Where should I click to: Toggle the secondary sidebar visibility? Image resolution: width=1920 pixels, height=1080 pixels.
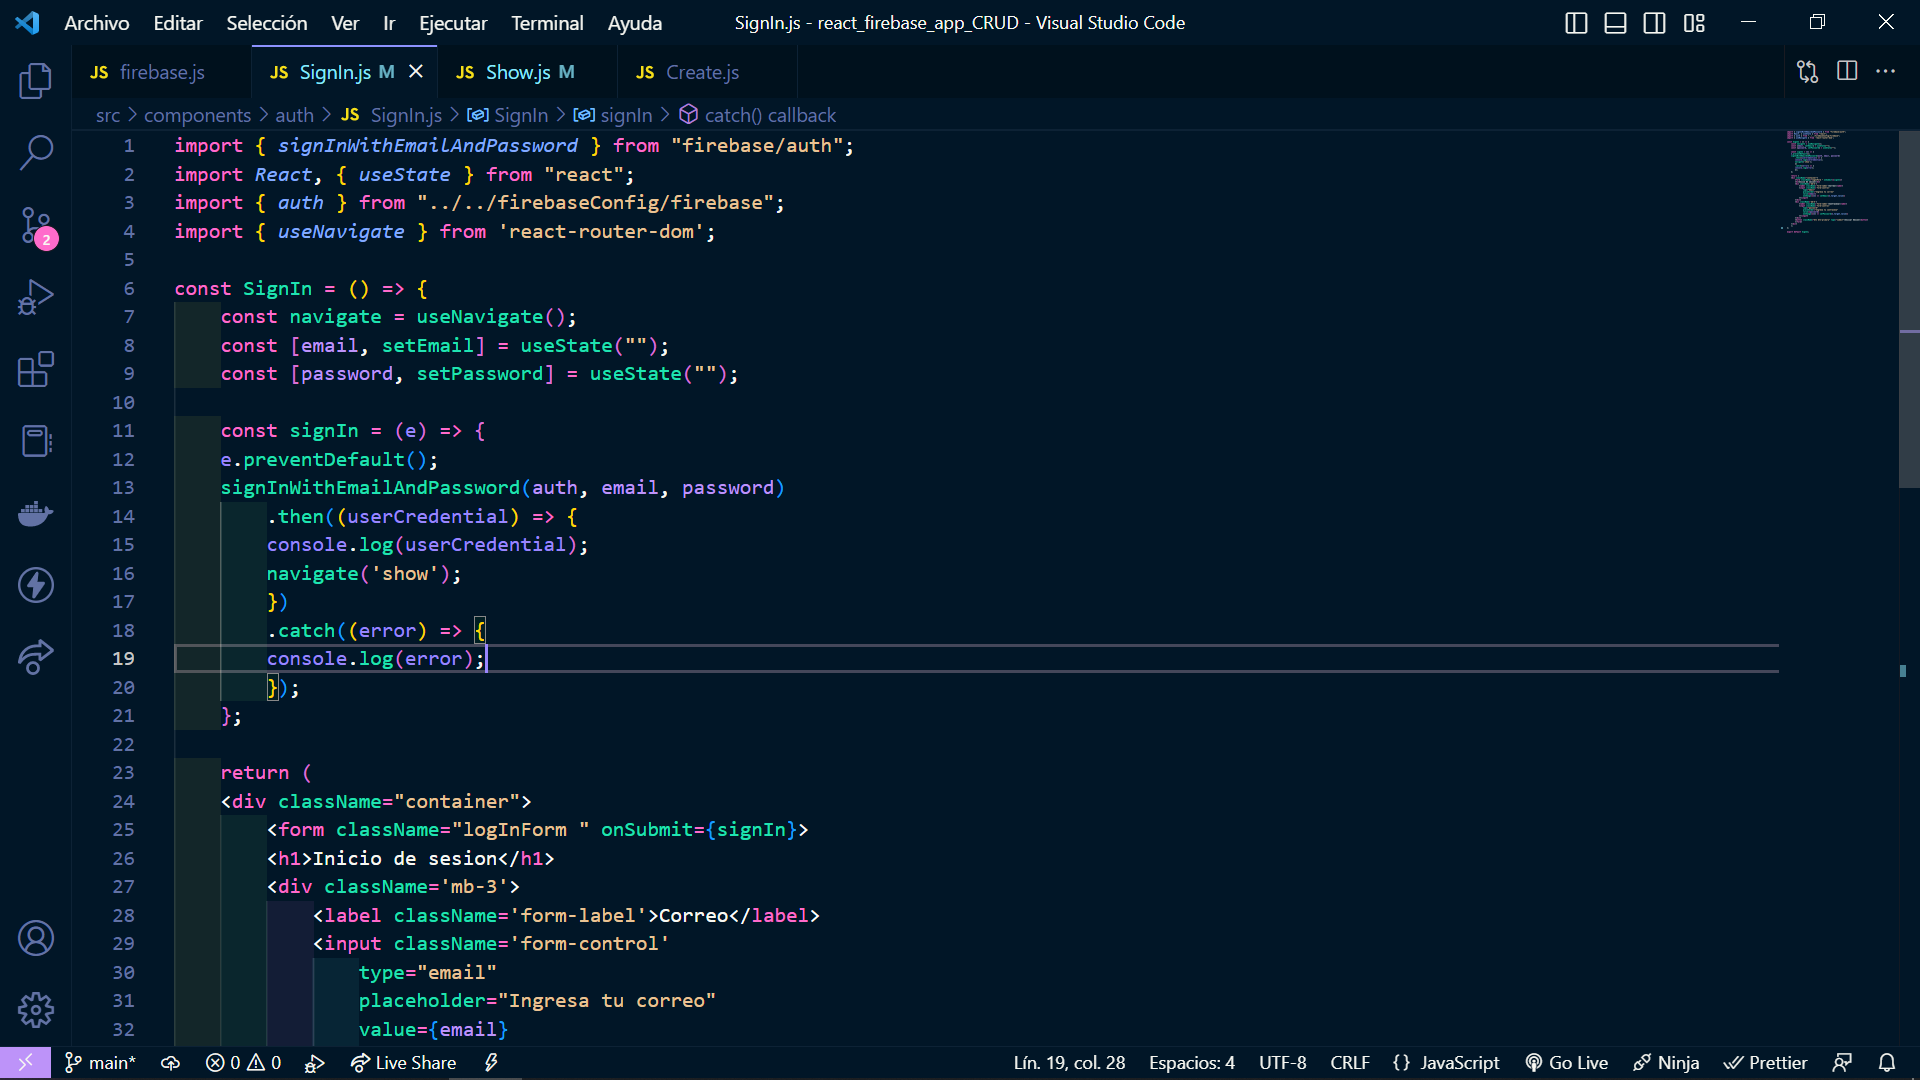[1655, 23]
